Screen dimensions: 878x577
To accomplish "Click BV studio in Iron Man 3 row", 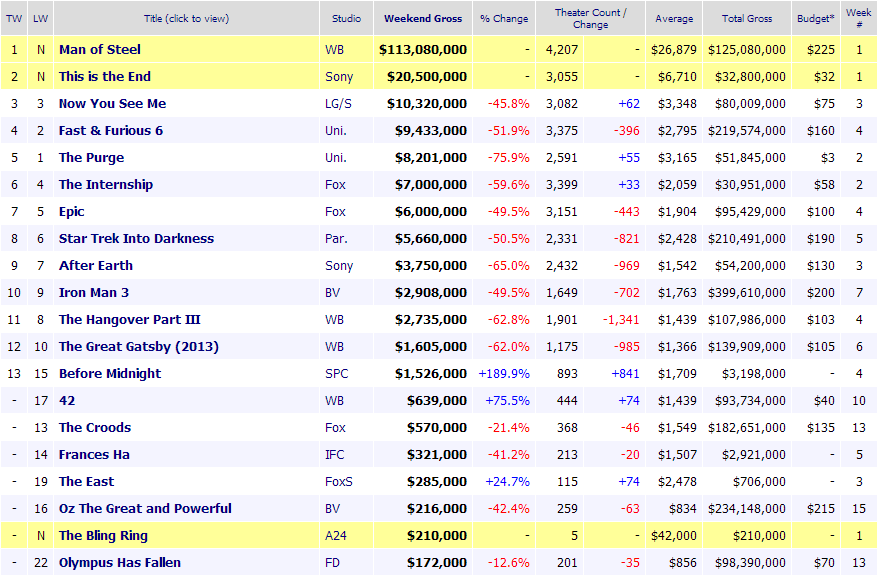I will coord(333,292).
